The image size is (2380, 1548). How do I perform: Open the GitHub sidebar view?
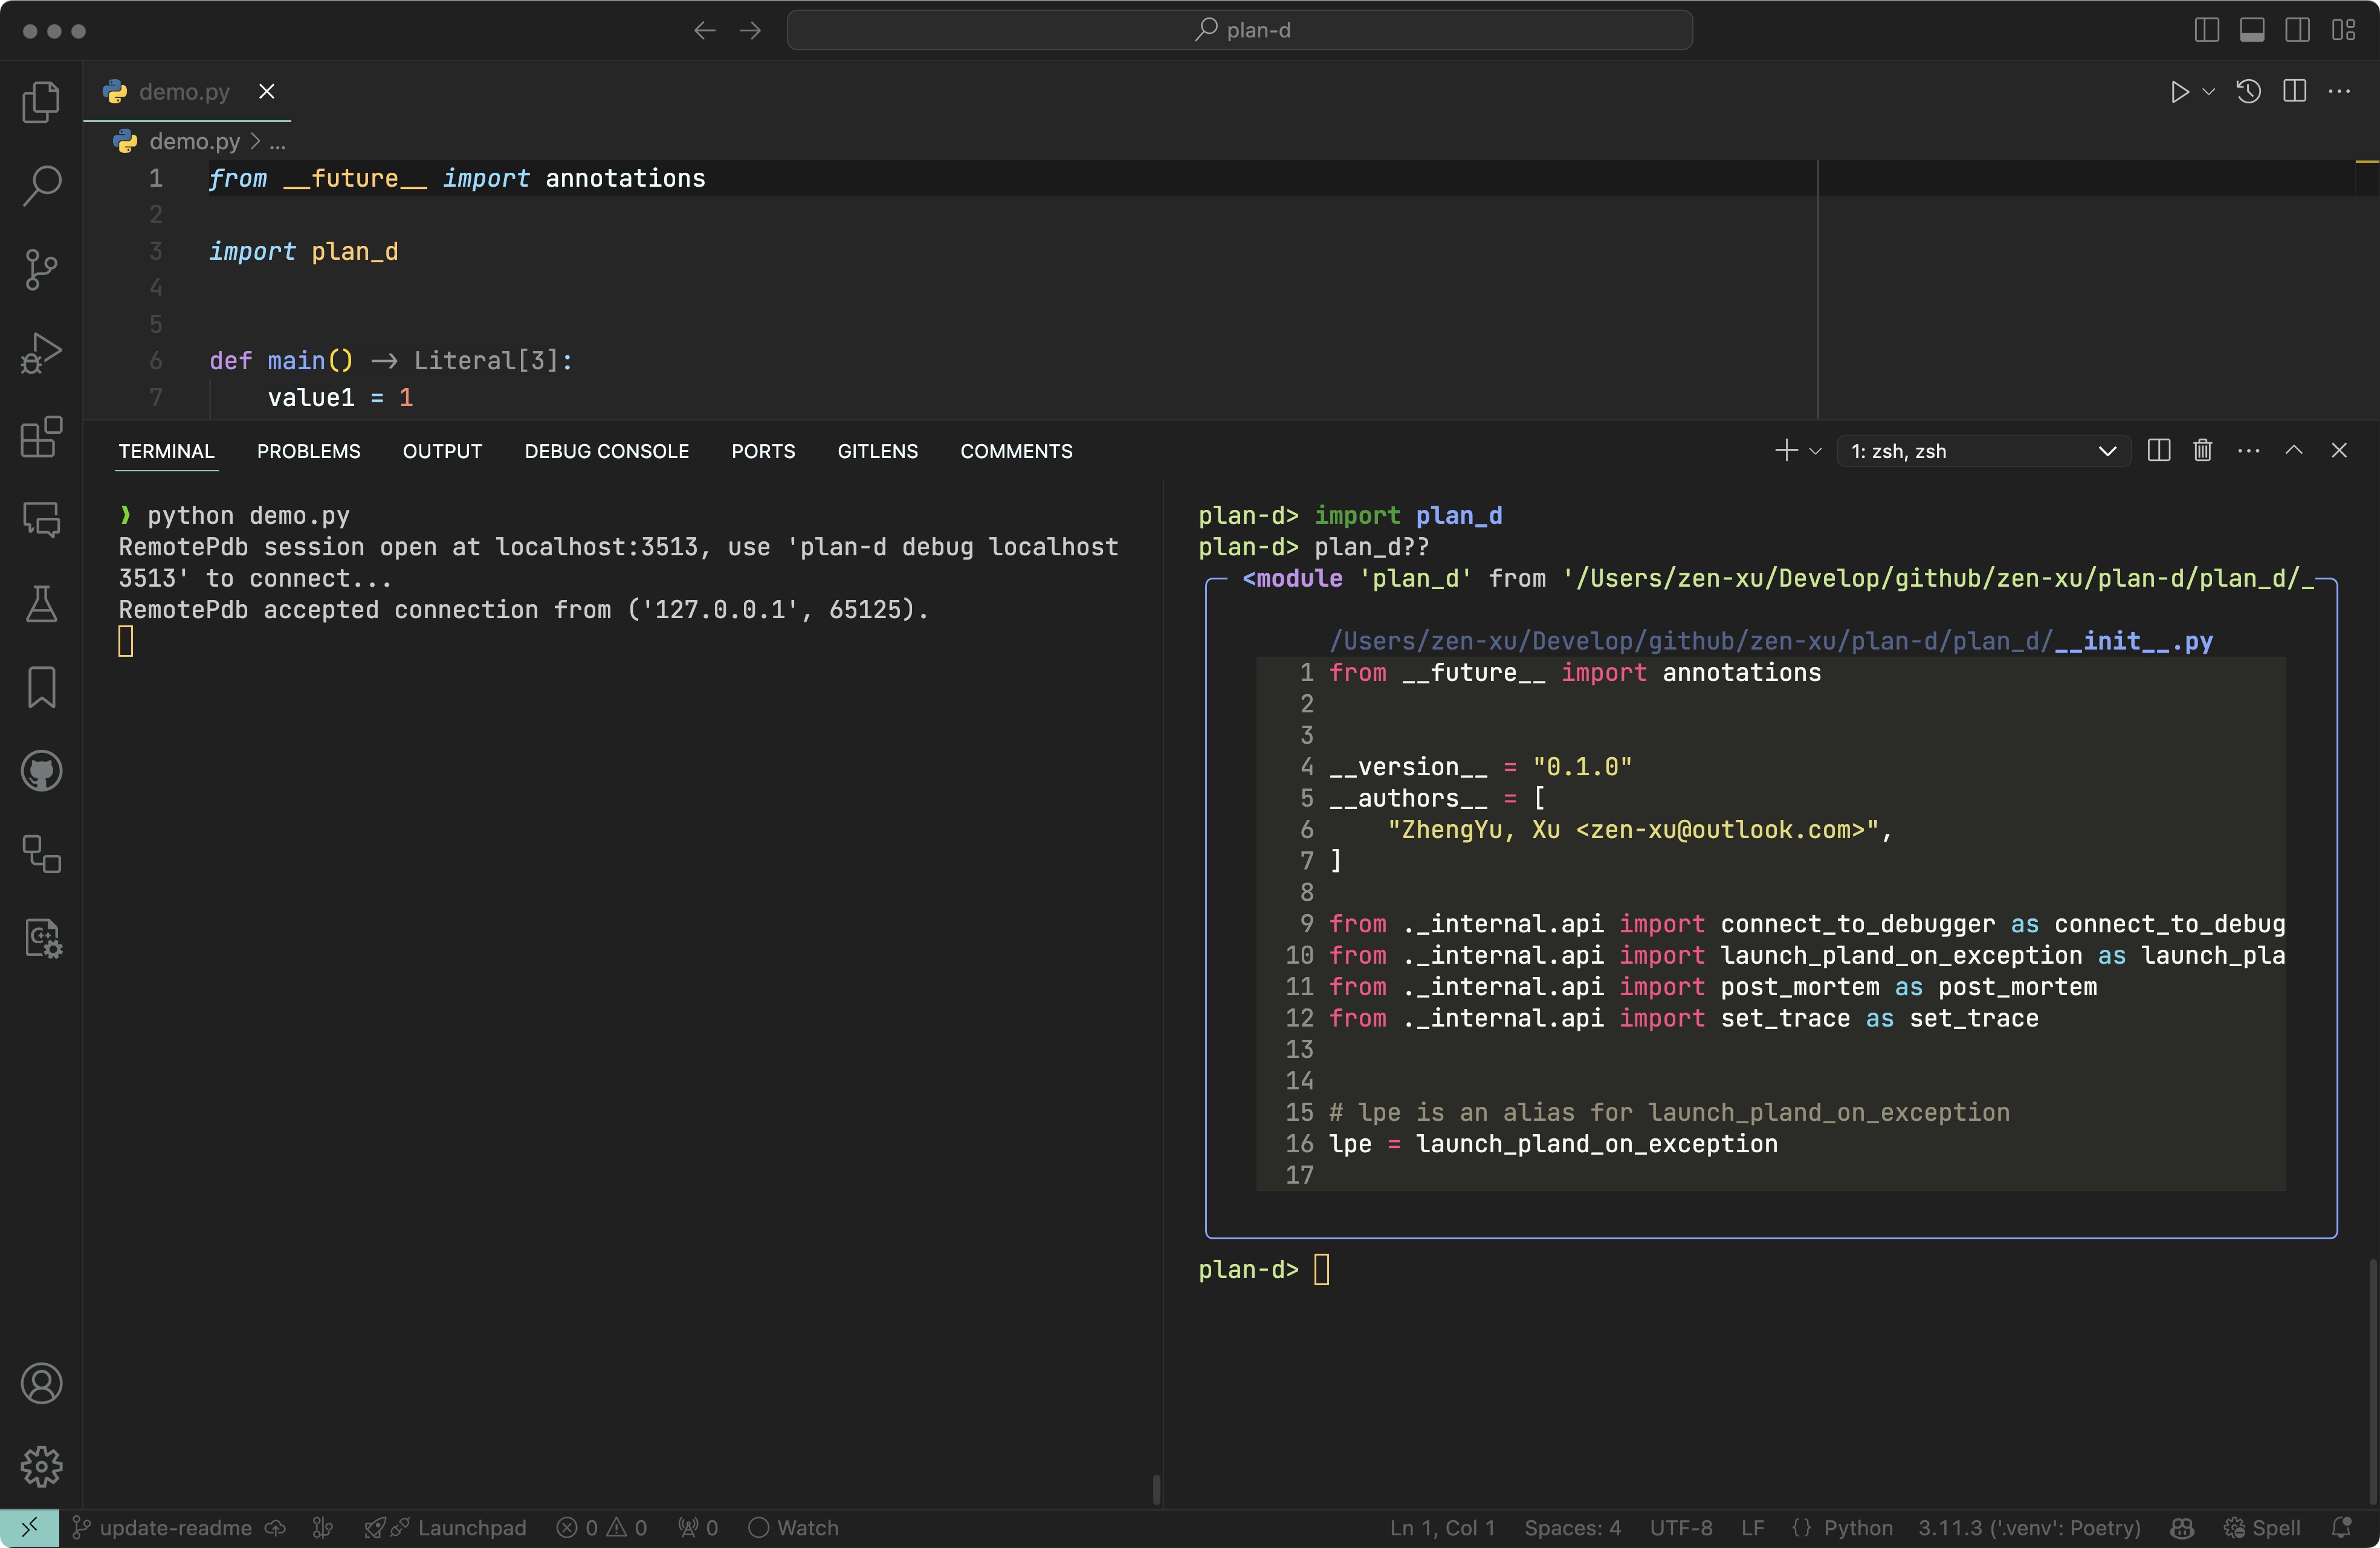tap(41, 770)
